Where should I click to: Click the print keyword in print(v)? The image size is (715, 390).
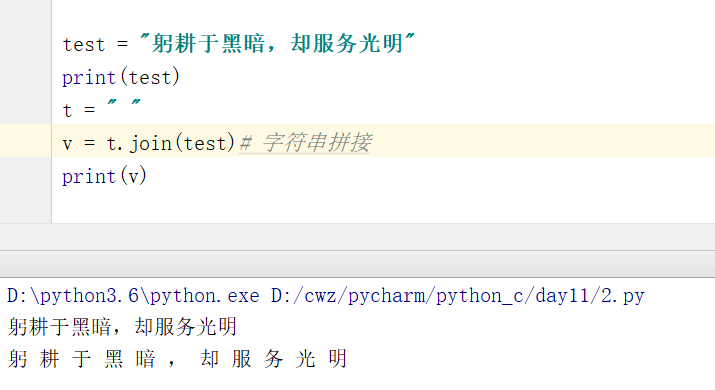pos(89,177)
